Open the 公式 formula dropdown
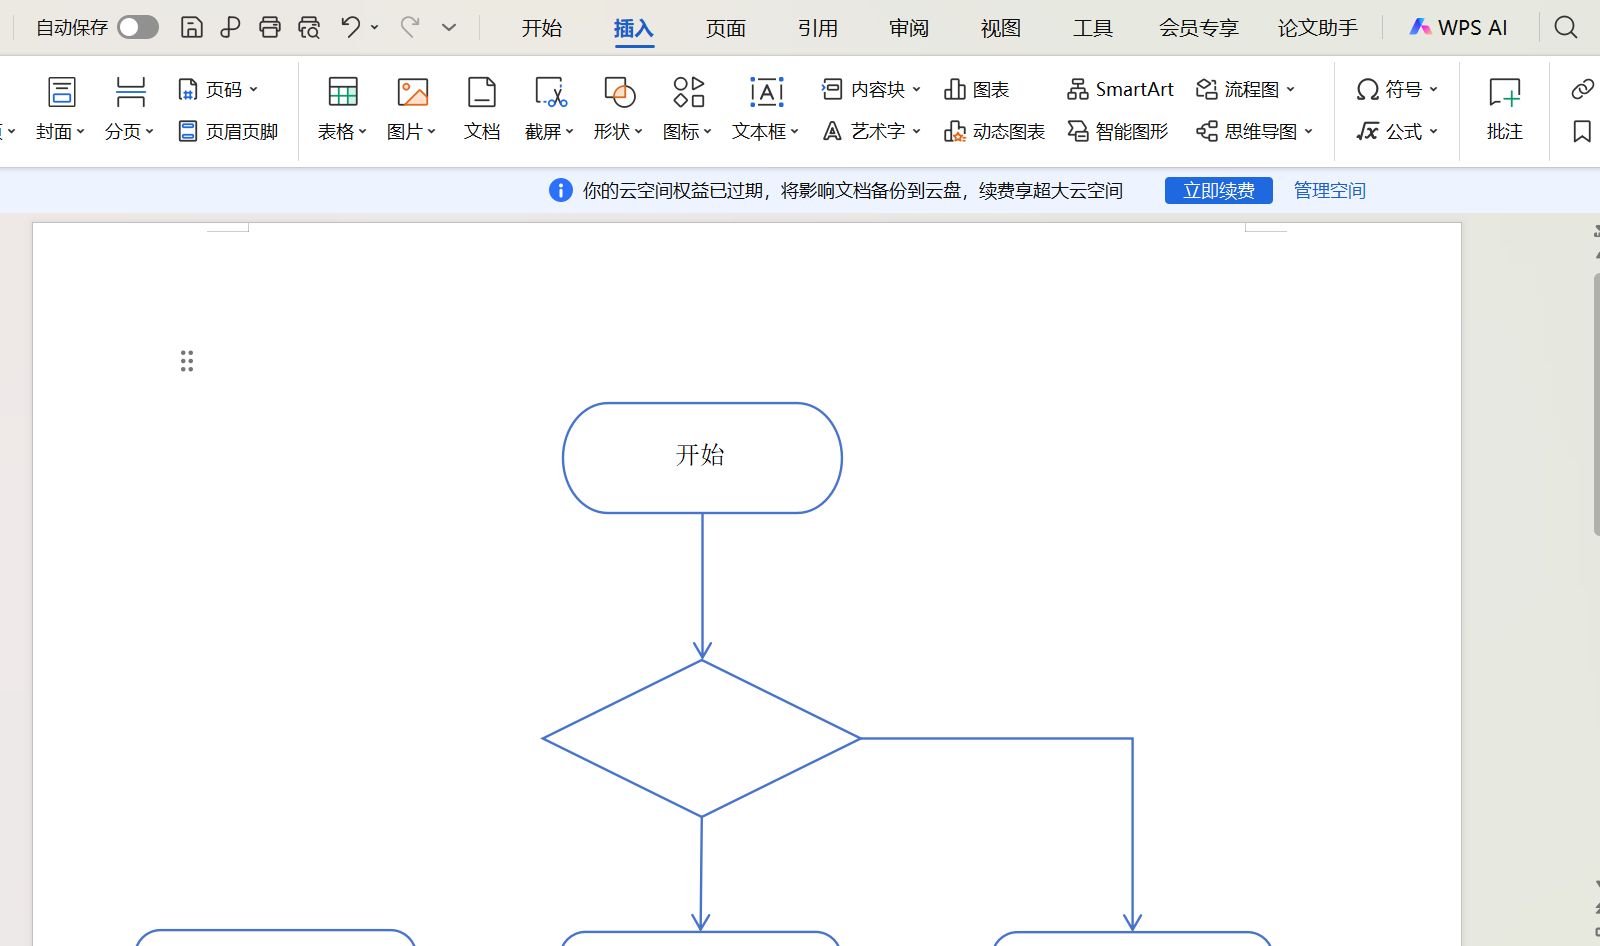Viewport: 1600px width, 946px height. (x=1397, y=131)
